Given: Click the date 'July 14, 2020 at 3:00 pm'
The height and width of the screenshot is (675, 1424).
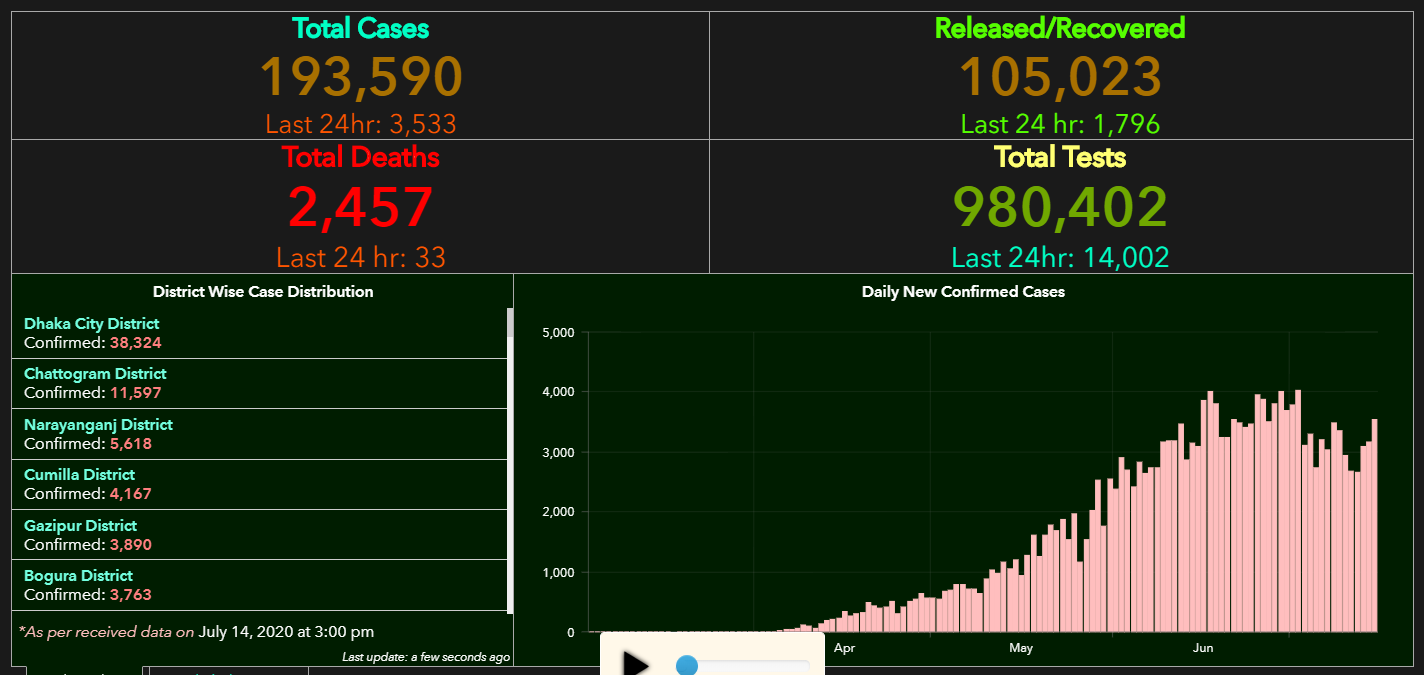Looking at the screenshot, I should tap(287, 632).
